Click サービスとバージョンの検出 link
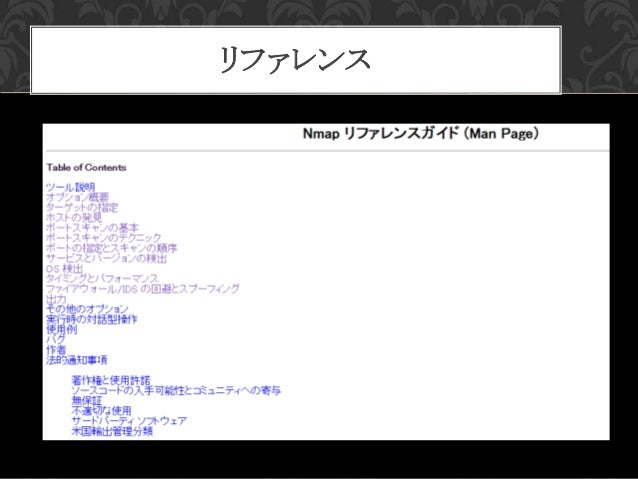This screenshot has height=479, width=638. (x=107, y=258)
